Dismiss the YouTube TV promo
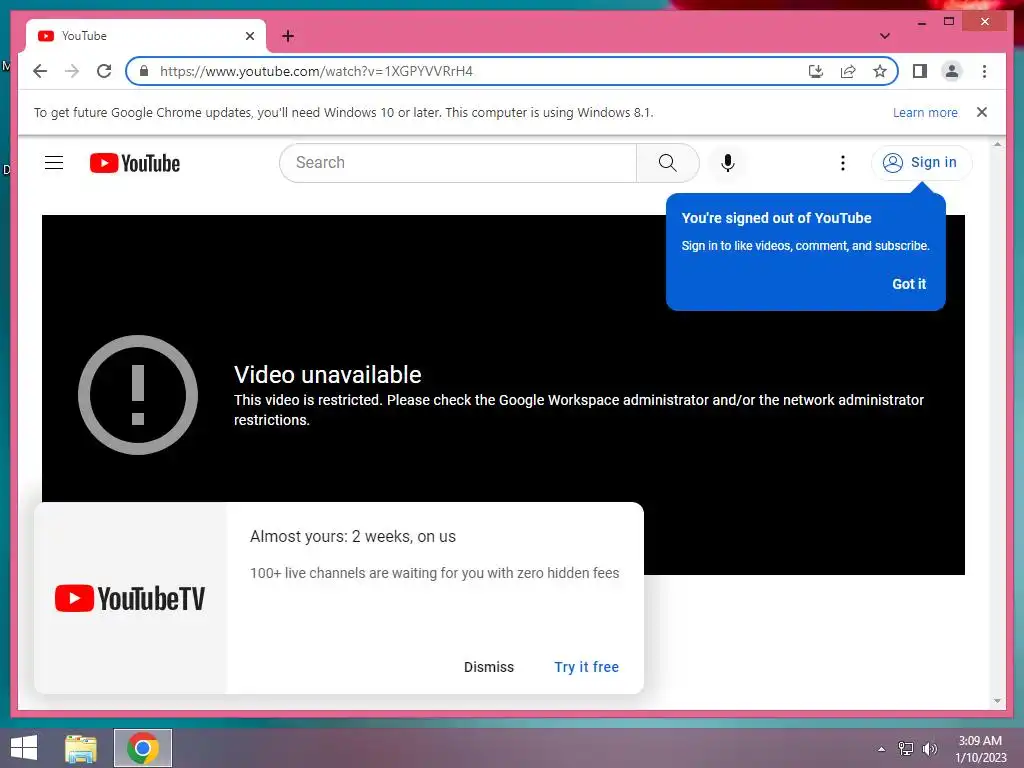The height and width of the screenshot is (768, 1024). [488, 667]
